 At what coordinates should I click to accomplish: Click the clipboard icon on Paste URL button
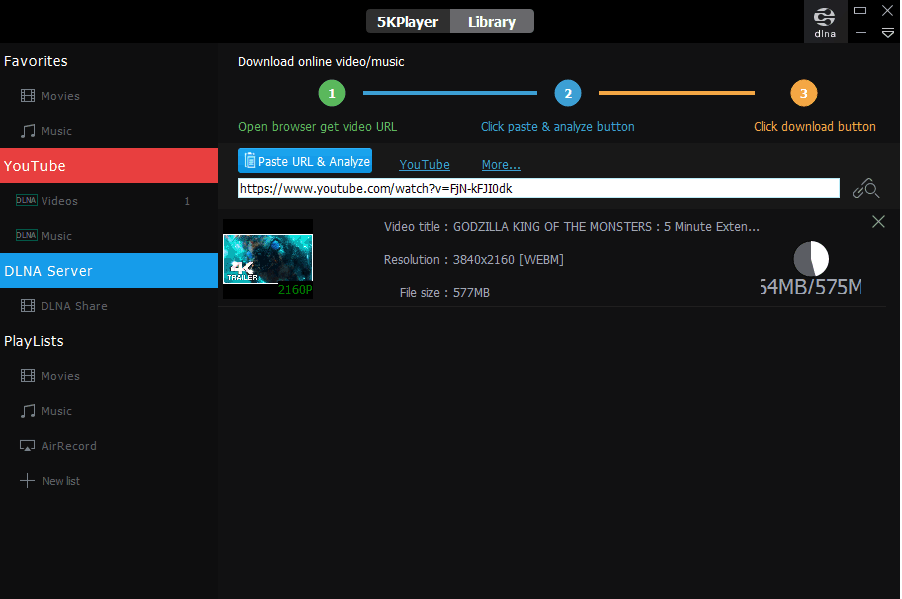250,161
